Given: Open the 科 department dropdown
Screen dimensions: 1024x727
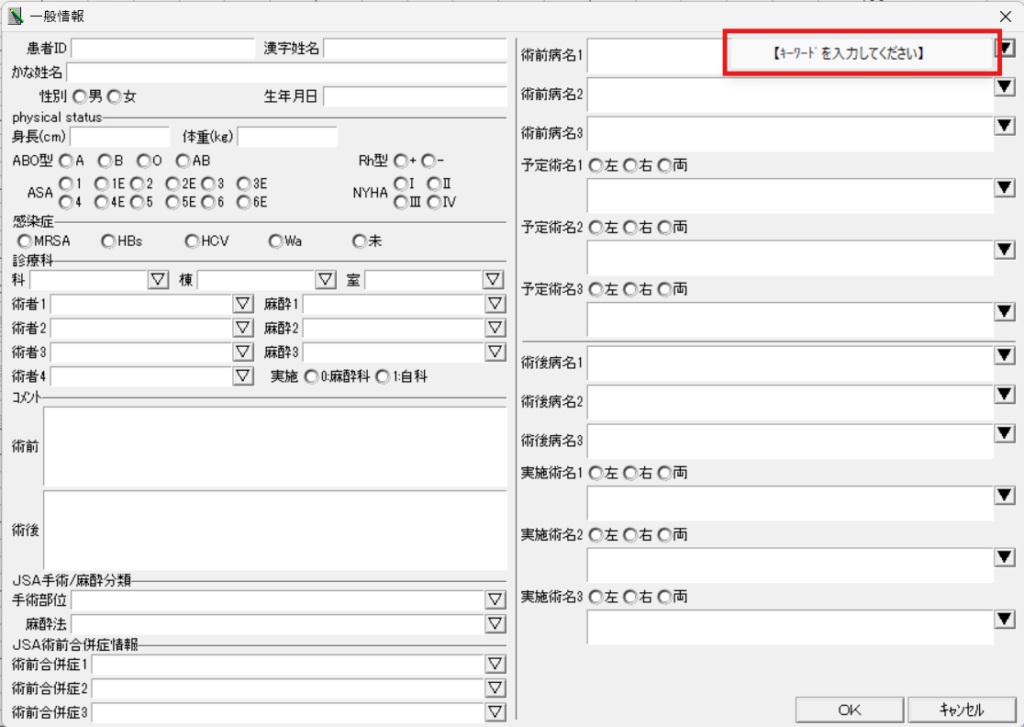Looking at the screenshot, I should tap(158, 279).
